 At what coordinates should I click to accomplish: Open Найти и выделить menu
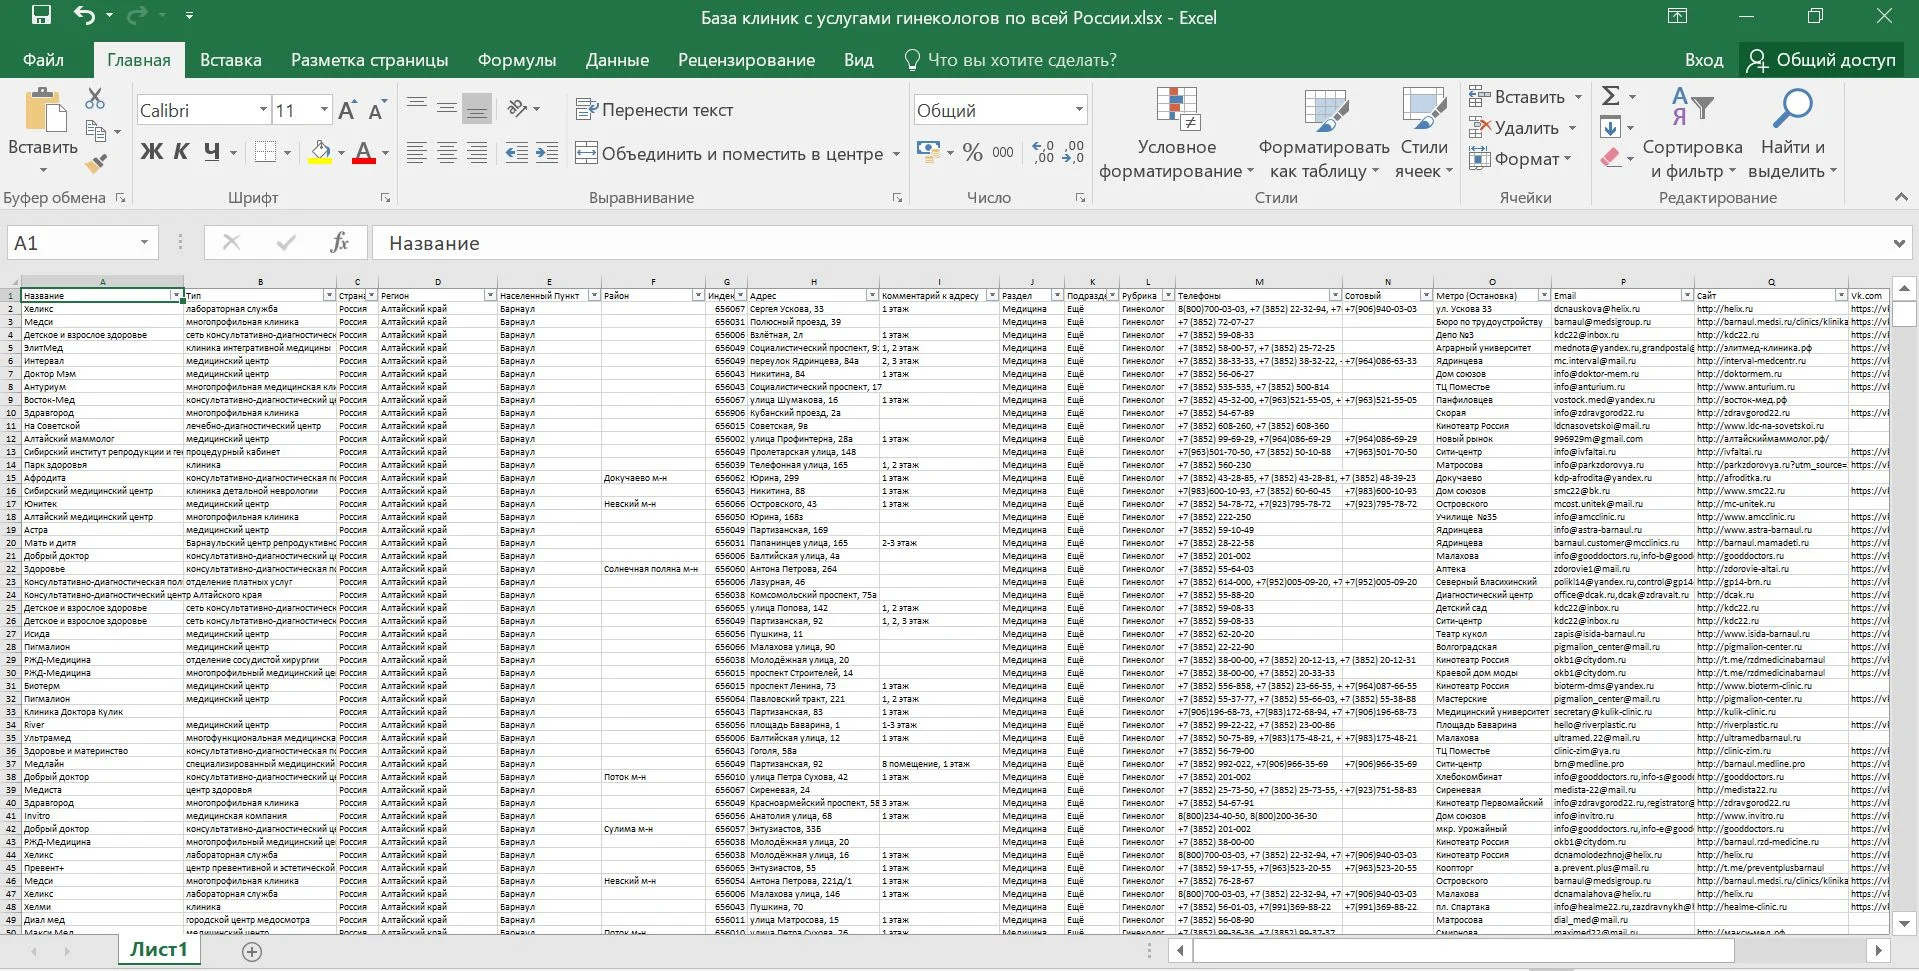[1792, 134]
